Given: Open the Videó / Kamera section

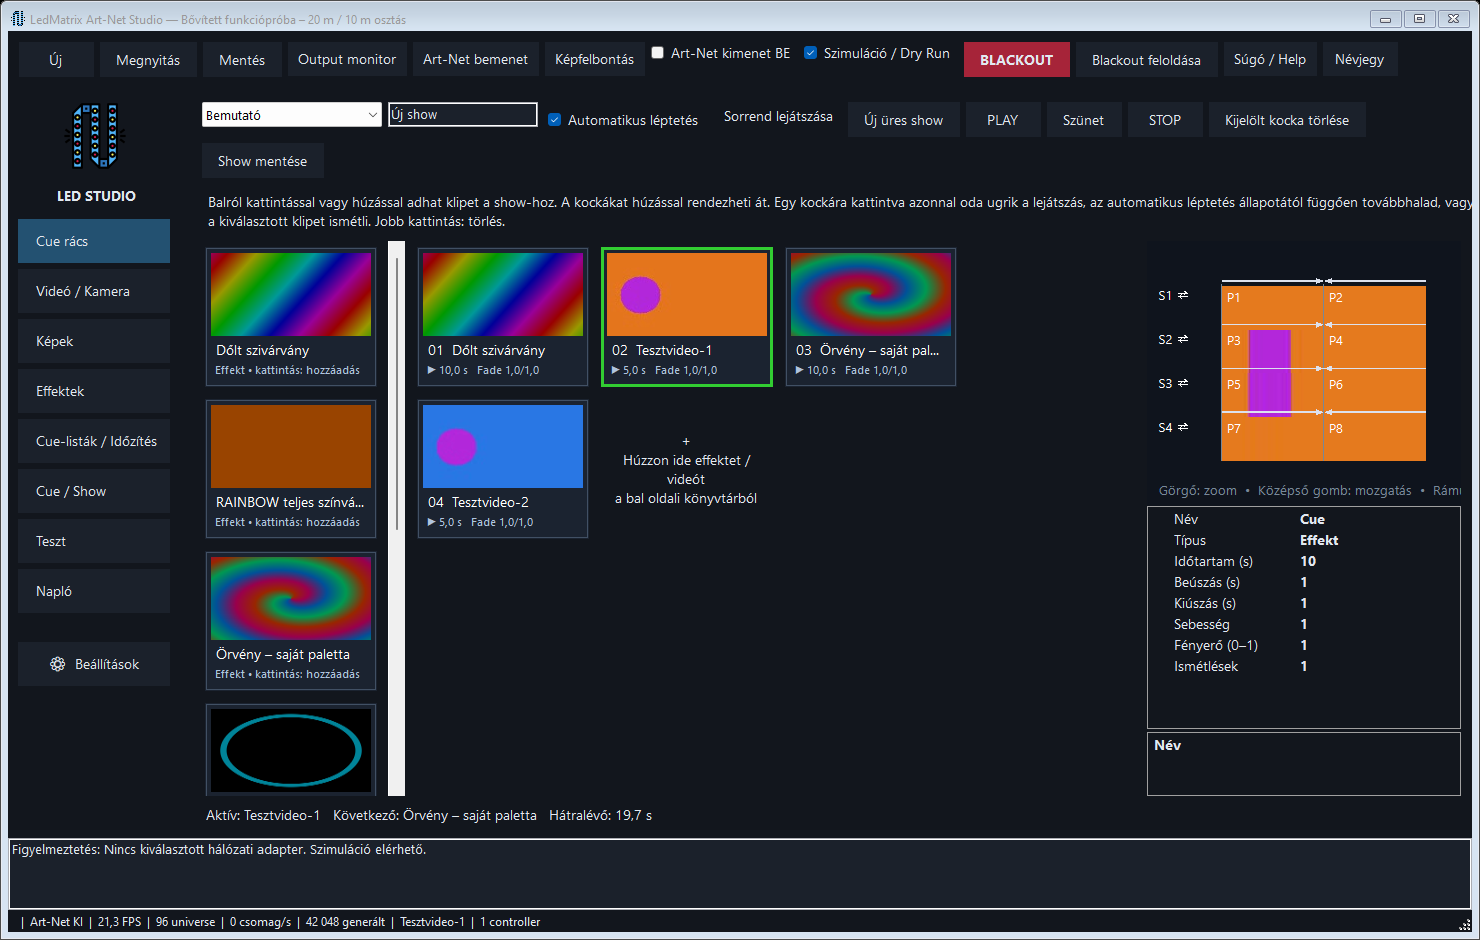Looking at the screenshot, I should (x=94, y=291).
